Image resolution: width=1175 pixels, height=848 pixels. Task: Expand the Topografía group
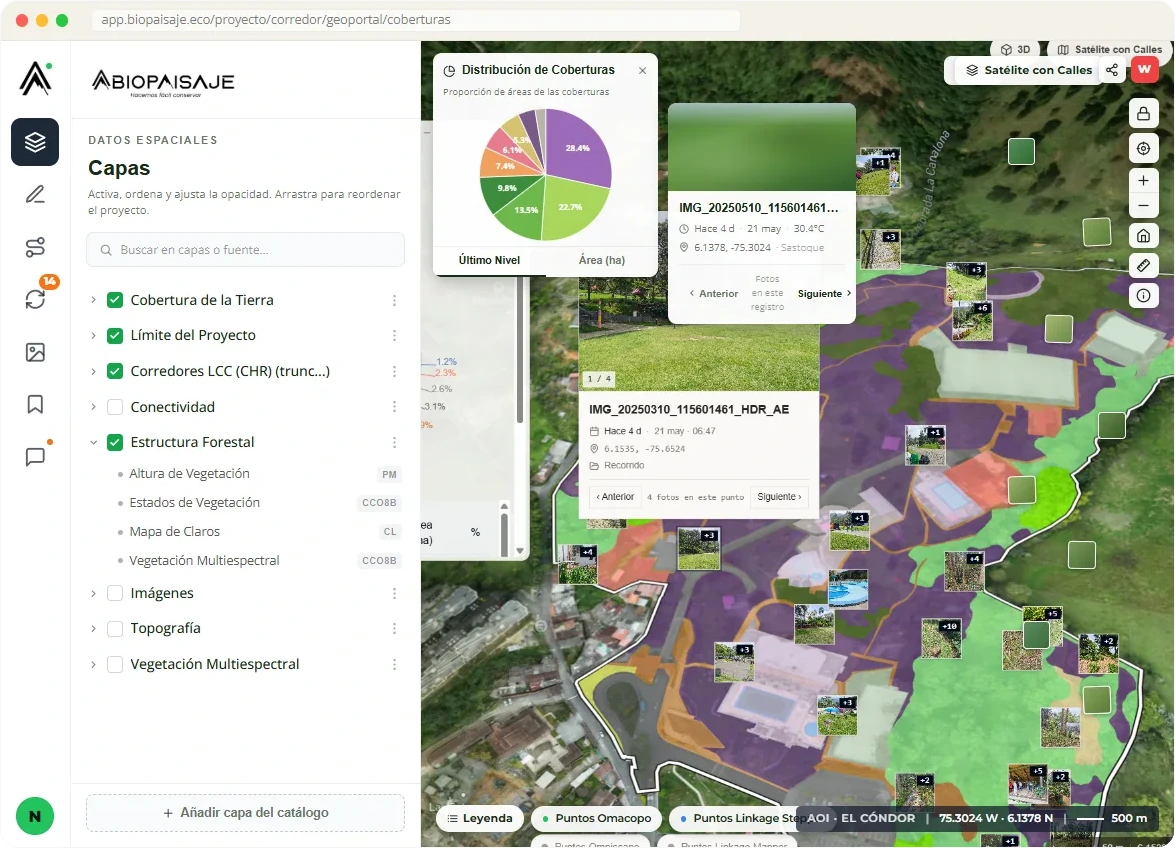93,629
